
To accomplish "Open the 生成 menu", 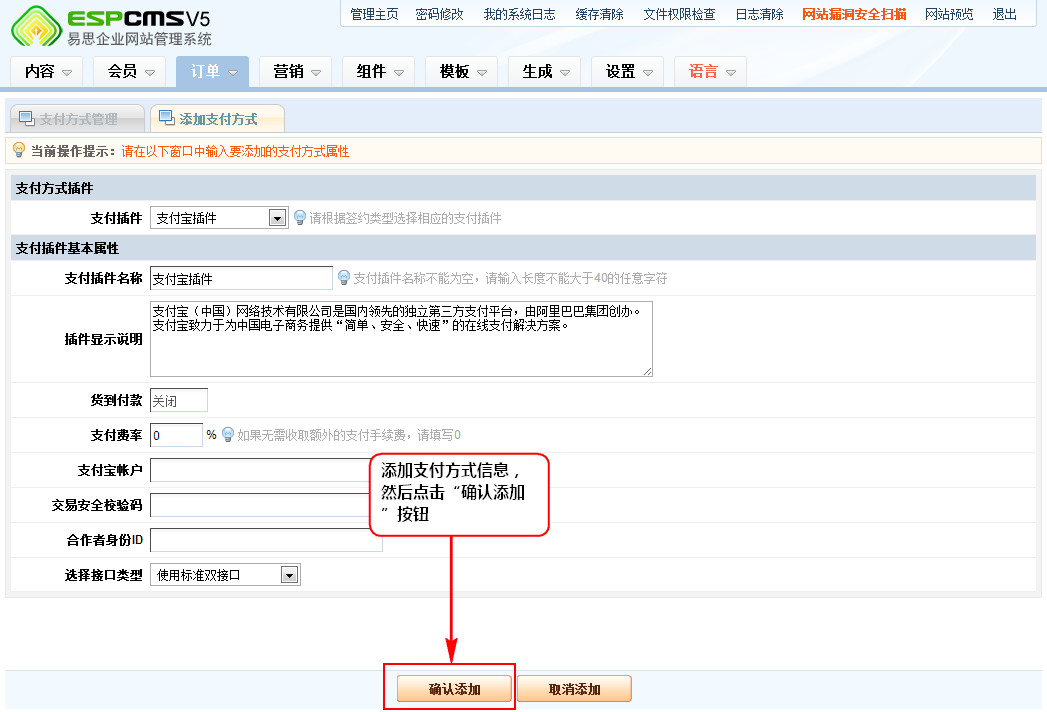I will (x=545, y=71).
